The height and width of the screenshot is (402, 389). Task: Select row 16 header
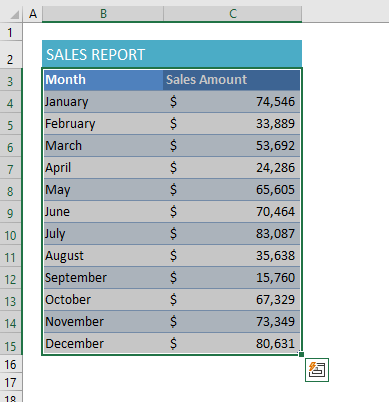point(11,364)
